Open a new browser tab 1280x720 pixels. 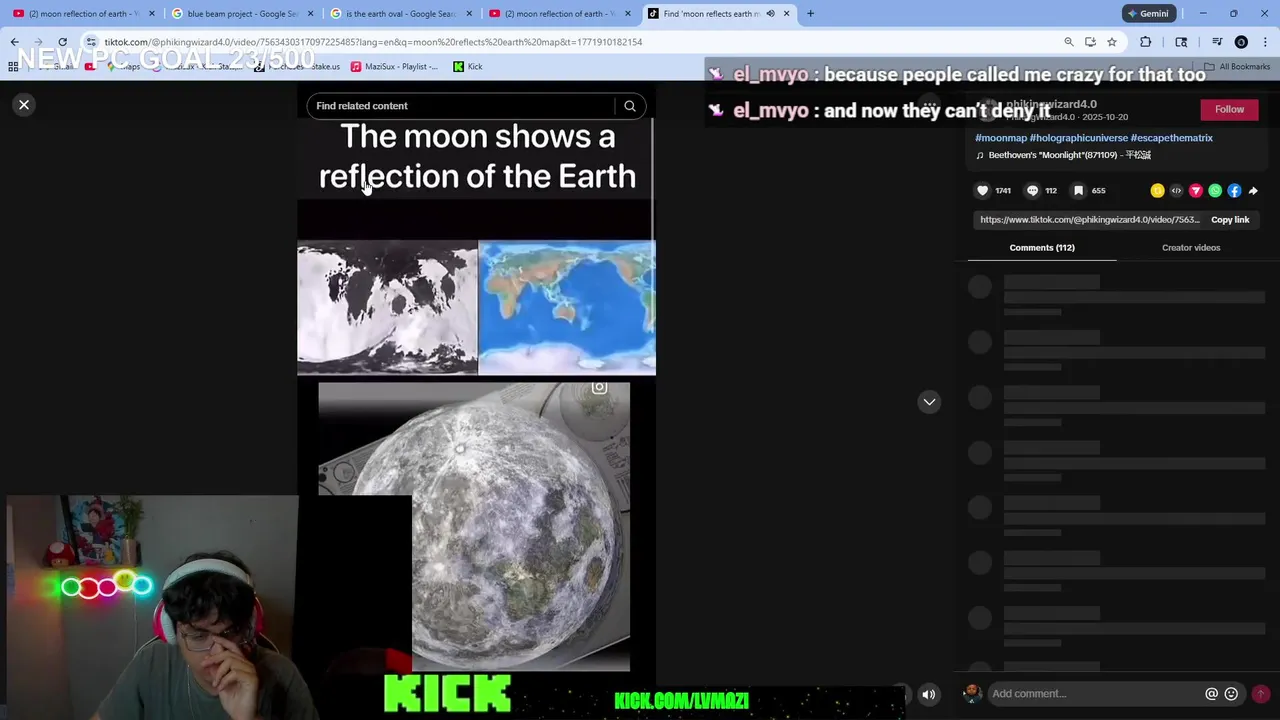point(810,14)
